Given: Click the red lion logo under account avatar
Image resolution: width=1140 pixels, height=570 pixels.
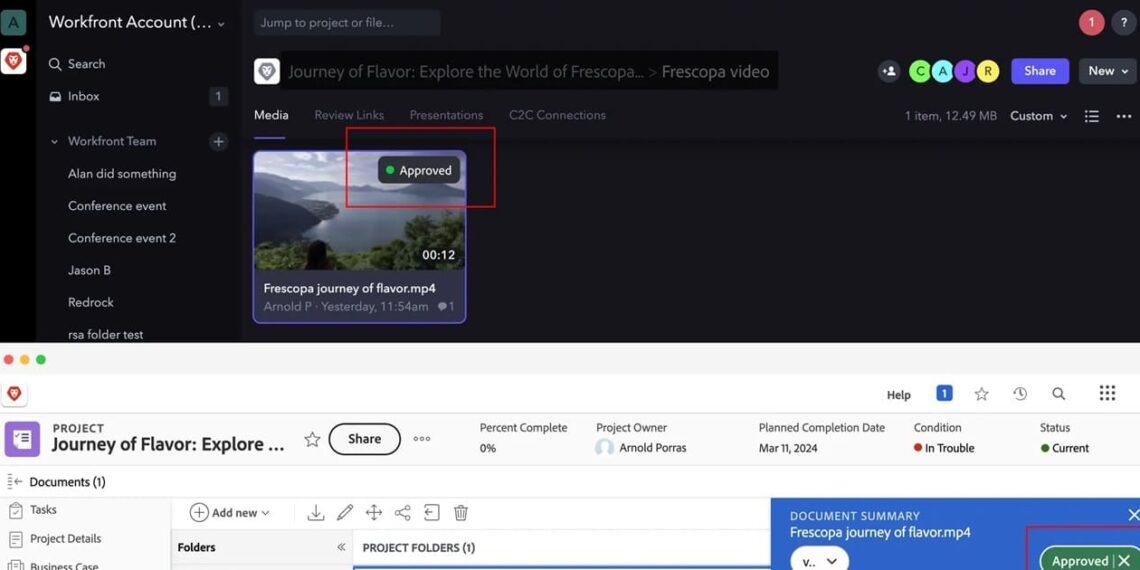Looking at the screenshot, I should [x=14, y=61].
